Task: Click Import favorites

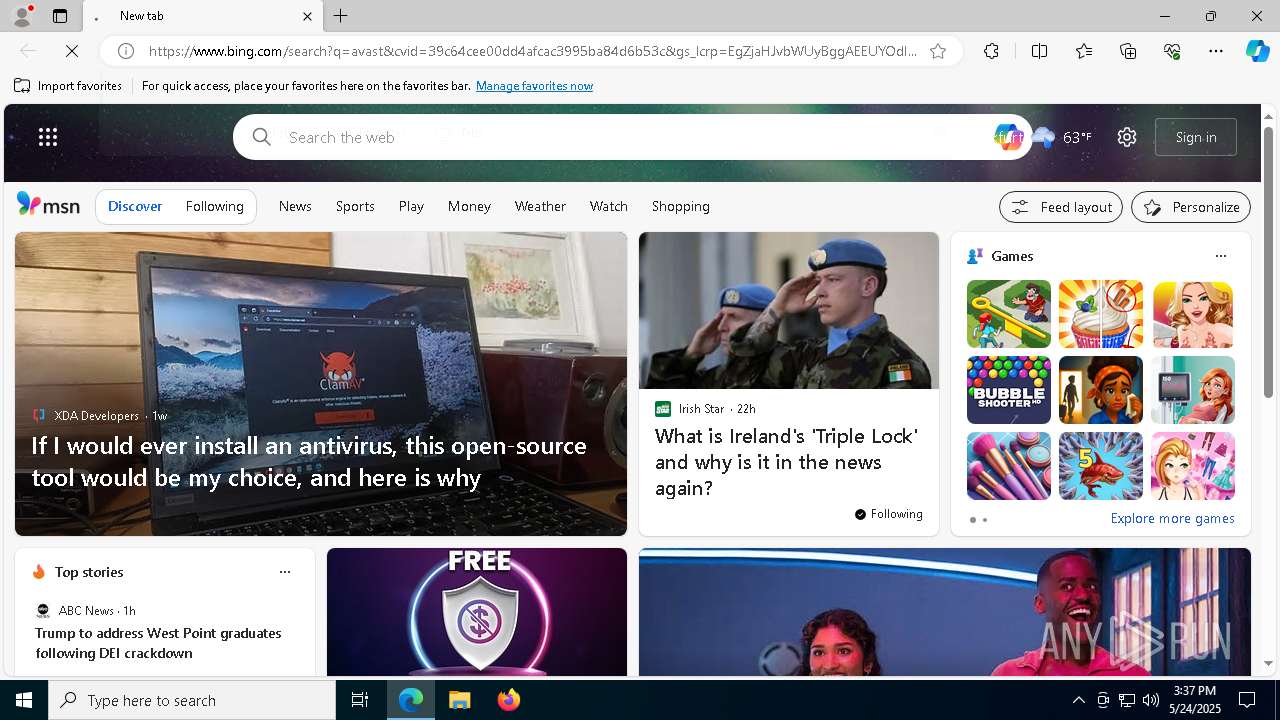Action: tap(68, 86)
